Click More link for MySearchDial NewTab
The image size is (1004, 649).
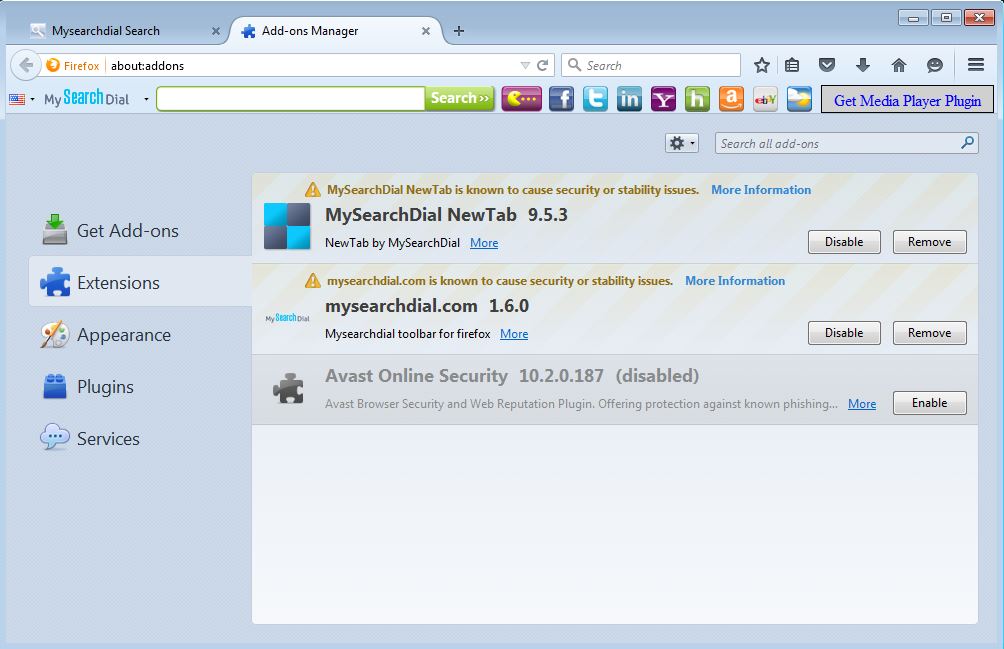[484, 243]
